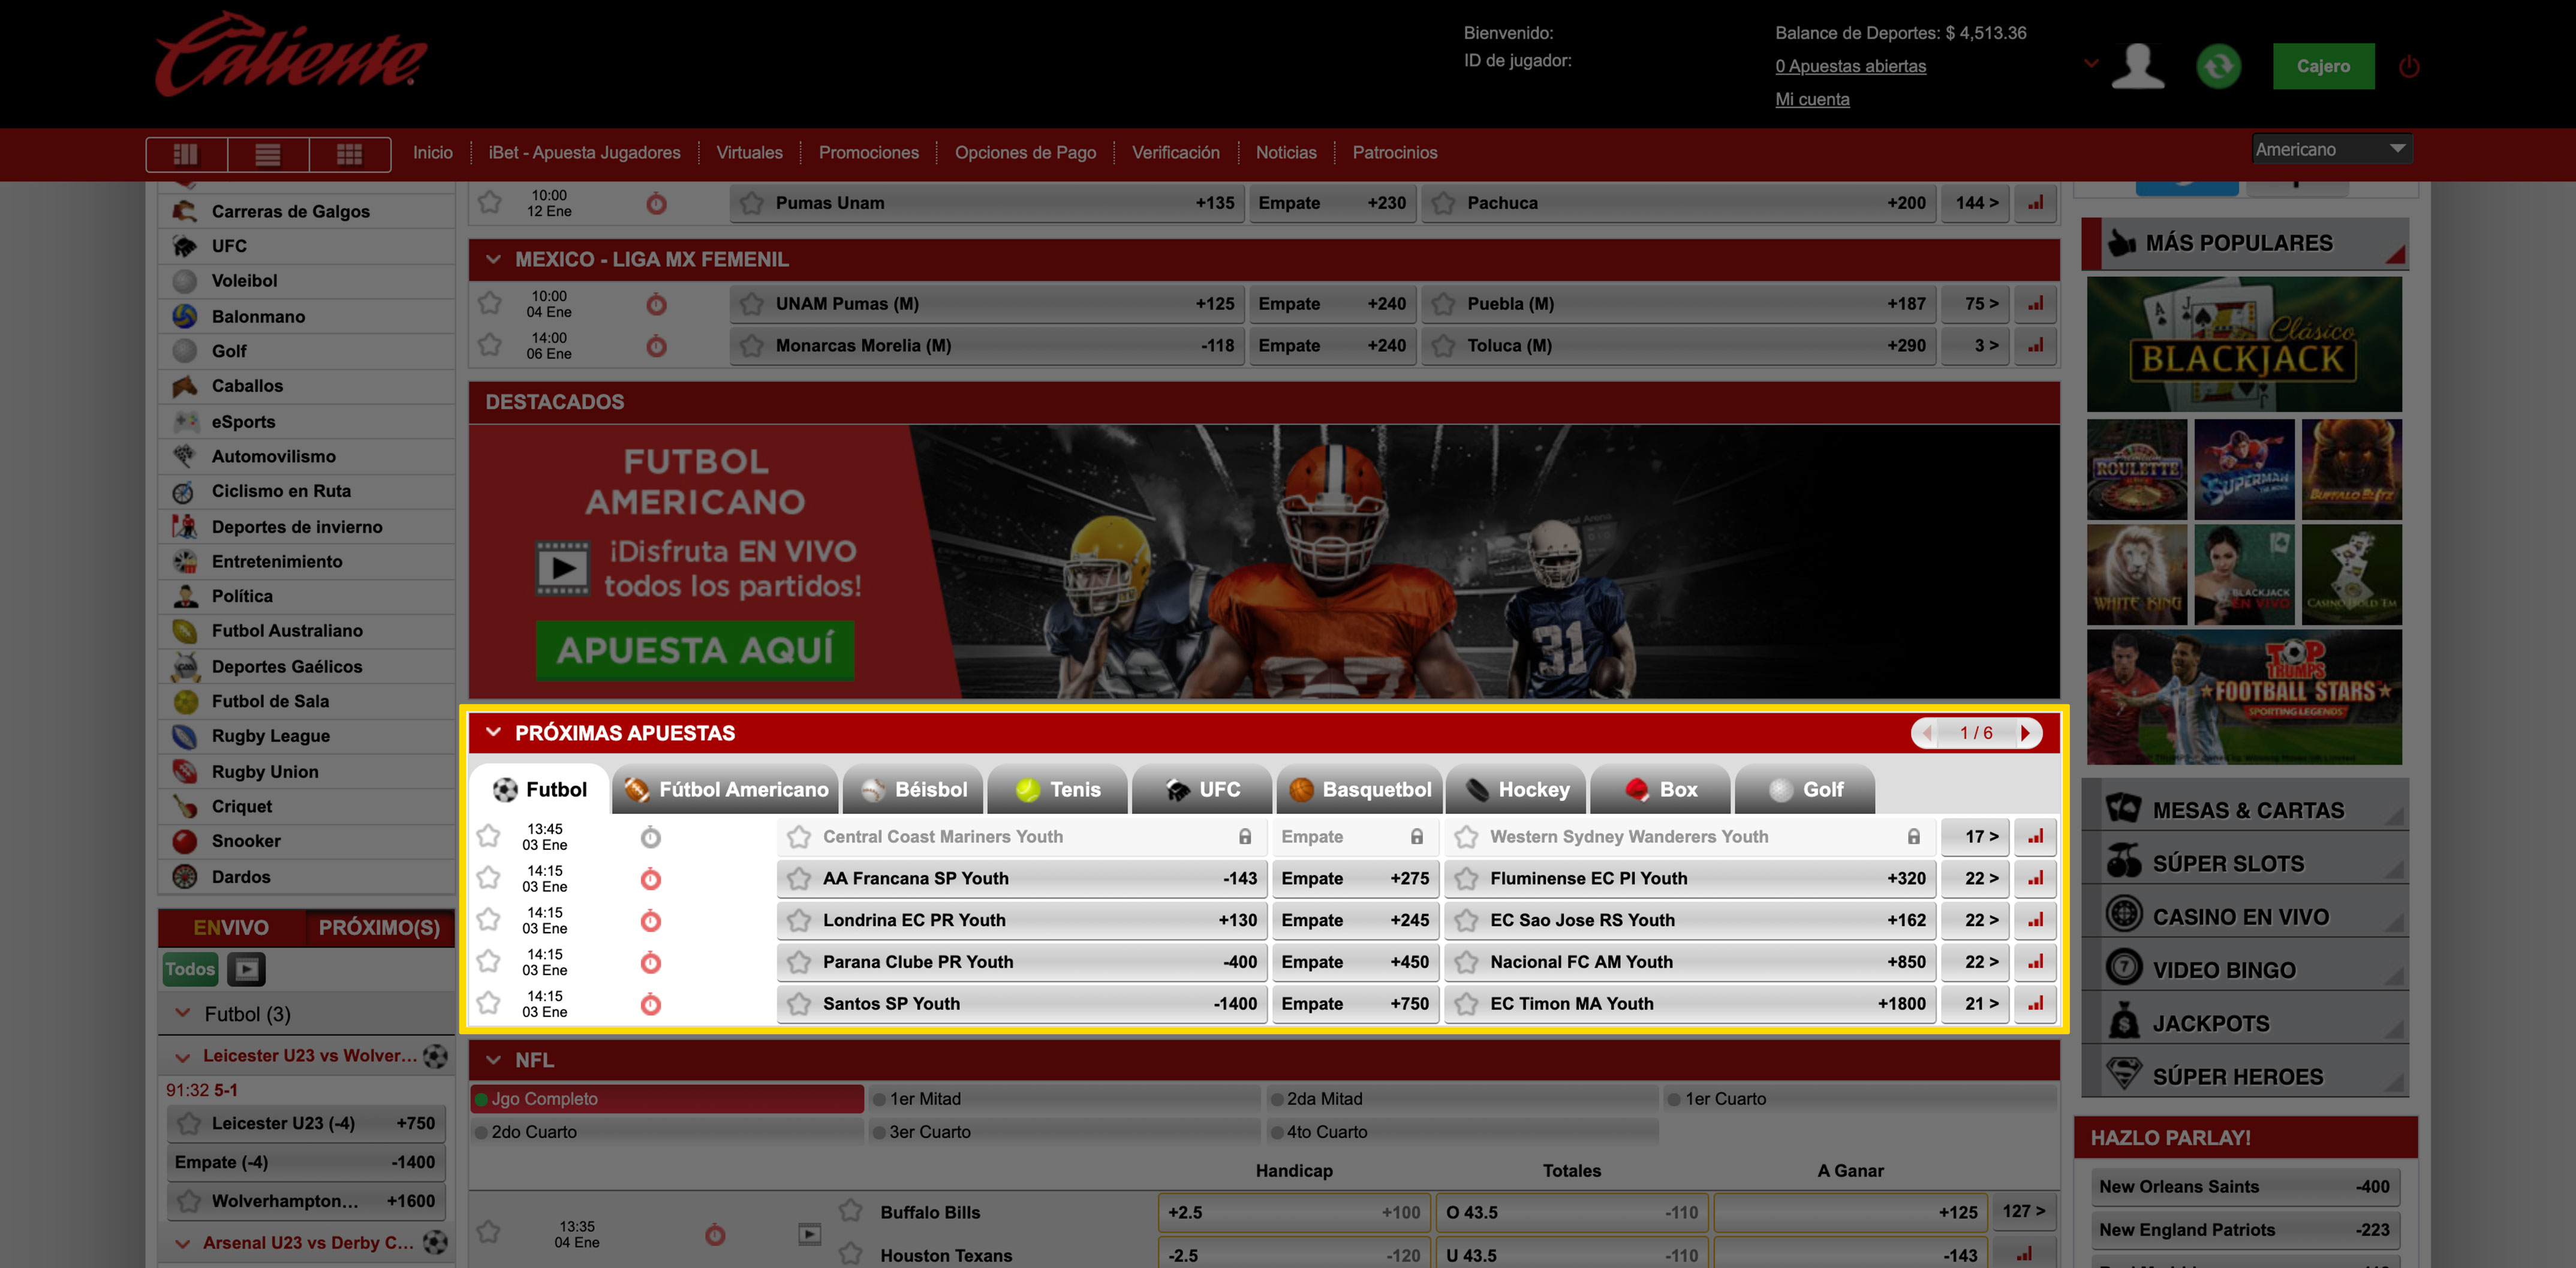Favorite the Londrina EC PR Youth match
Viewport: 2576px width, 1268px height.
(488, 919)
